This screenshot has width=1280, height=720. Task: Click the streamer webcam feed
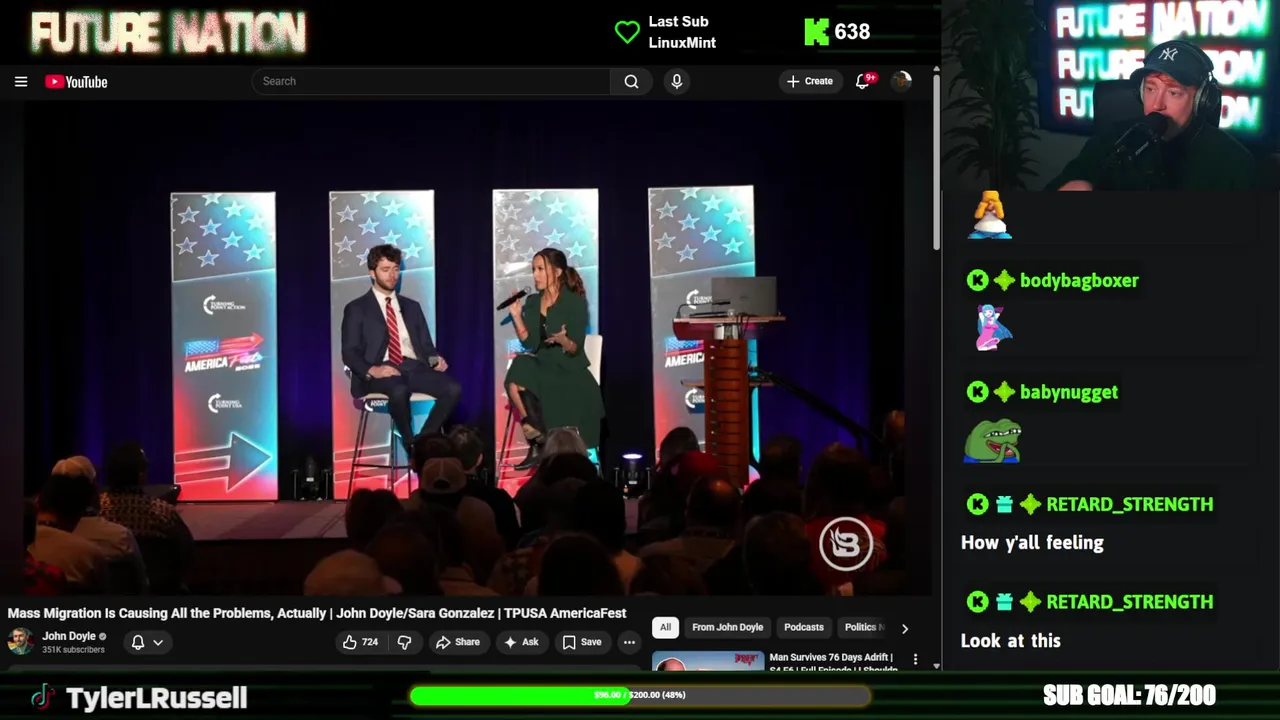[x=1111, y=95]
